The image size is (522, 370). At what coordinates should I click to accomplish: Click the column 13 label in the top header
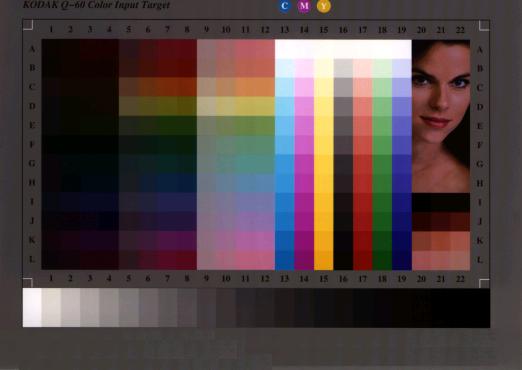point(284,30)
